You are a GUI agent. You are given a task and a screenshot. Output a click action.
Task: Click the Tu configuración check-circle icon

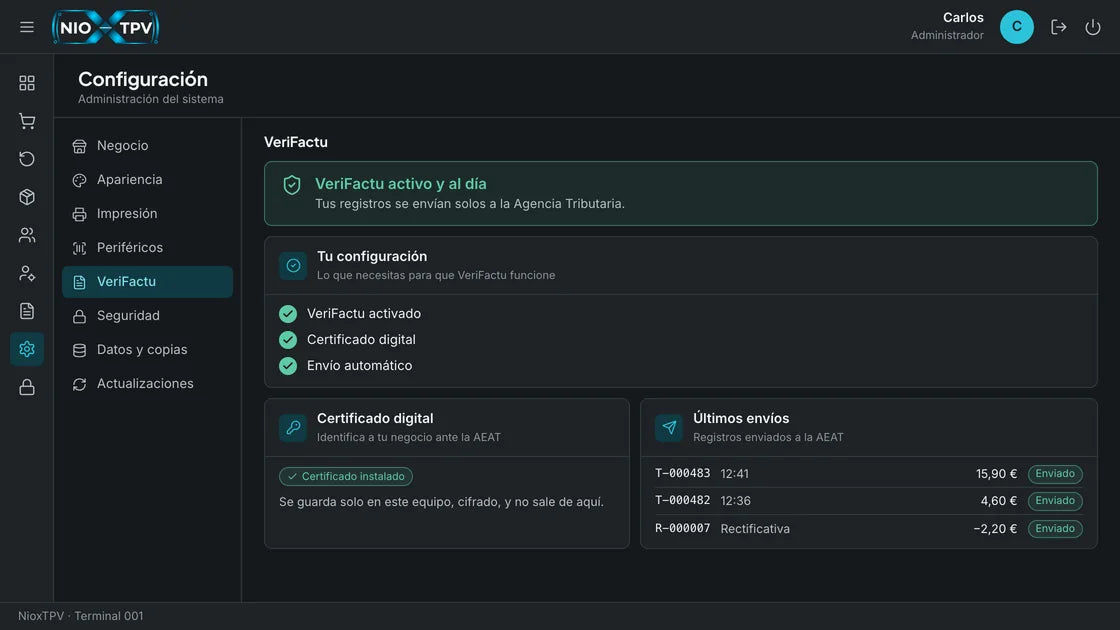pos(293,266)
